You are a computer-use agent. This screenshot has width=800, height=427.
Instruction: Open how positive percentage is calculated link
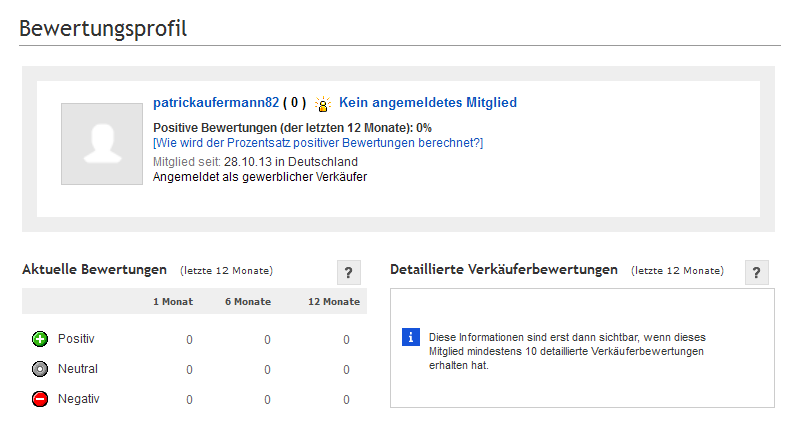pos(318,143)
